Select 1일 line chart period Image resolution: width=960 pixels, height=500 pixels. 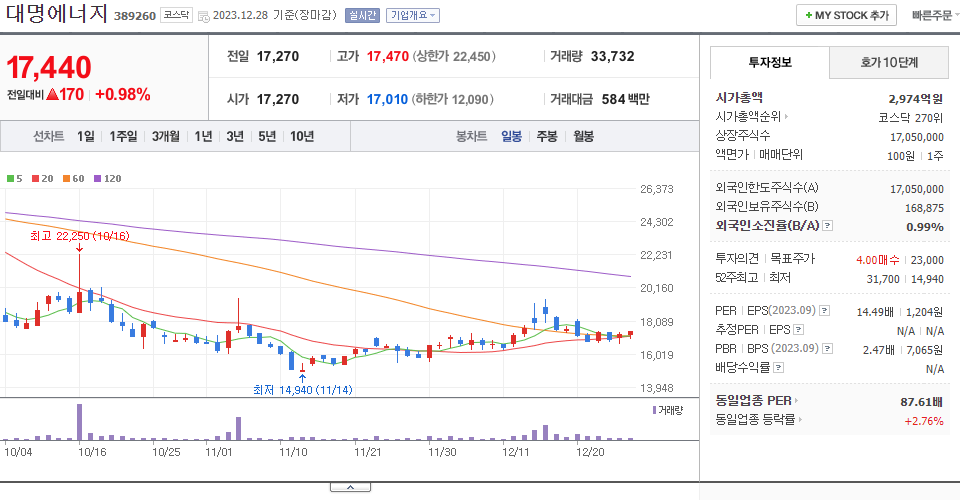click(x=86, y=136)
